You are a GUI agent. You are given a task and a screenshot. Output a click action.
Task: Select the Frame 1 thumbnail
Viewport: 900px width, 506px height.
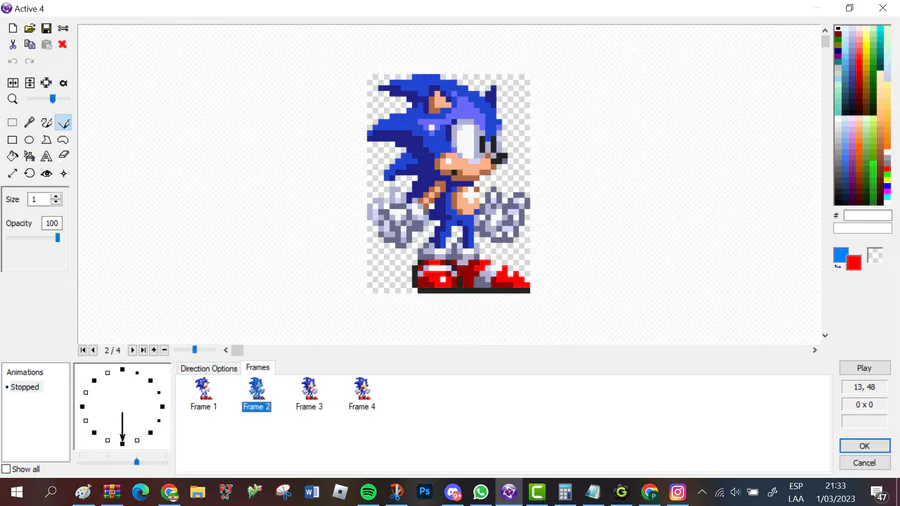(x=203, y=394)
